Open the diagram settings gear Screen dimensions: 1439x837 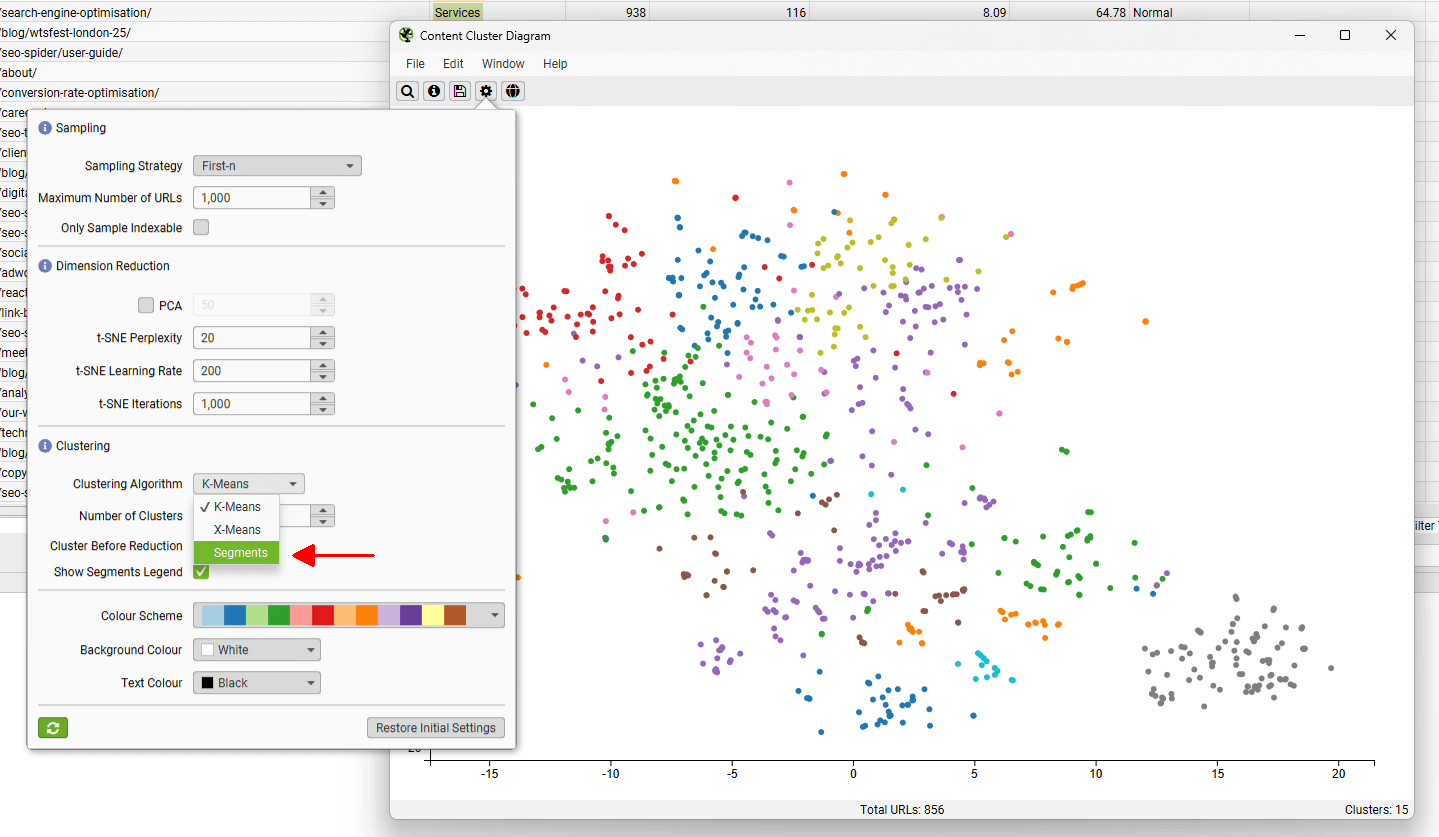click(x=485, y=91)
